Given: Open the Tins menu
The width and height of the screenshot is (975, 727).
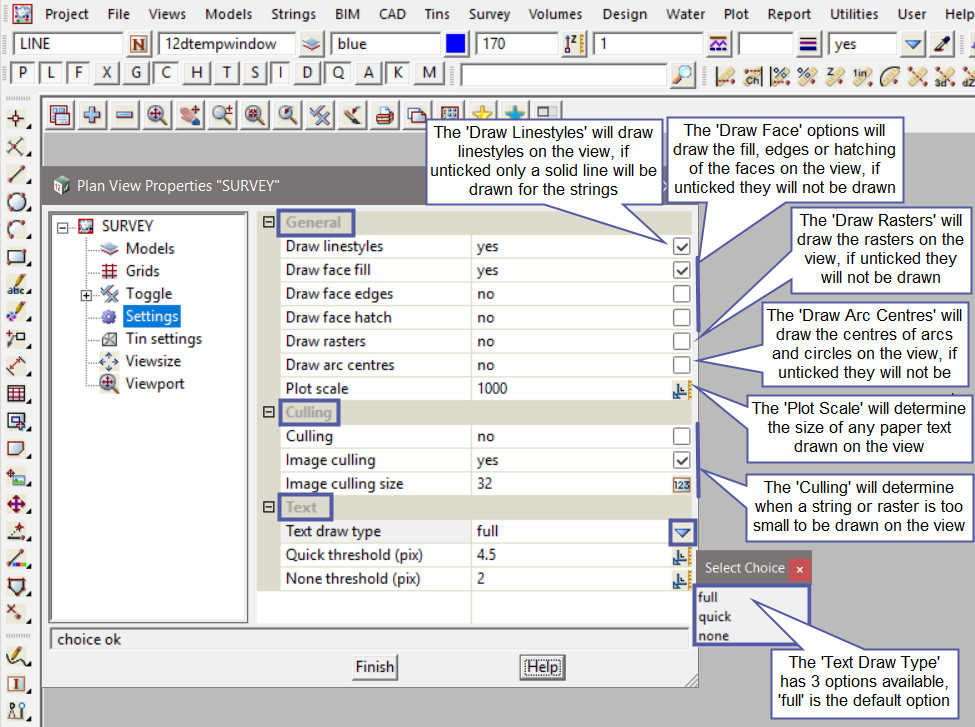Looking at the screenshot, I should click(434, 14).
